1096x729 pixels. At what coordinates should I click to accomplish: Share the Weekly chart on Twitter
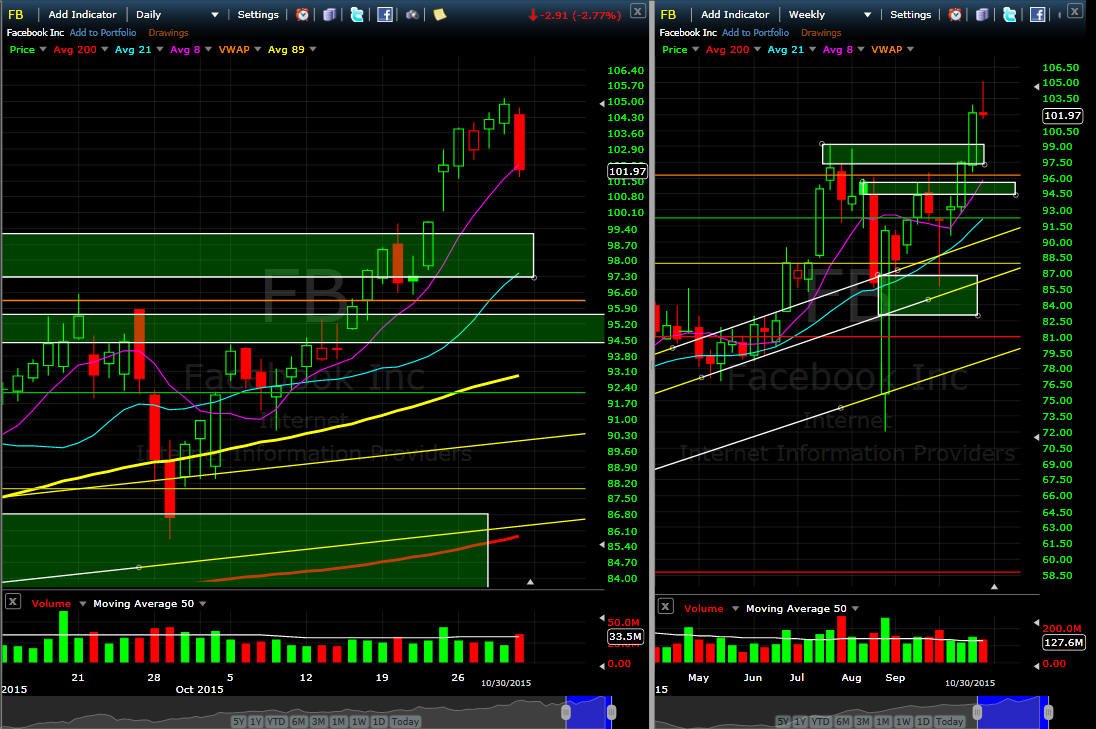(1009, 14)
